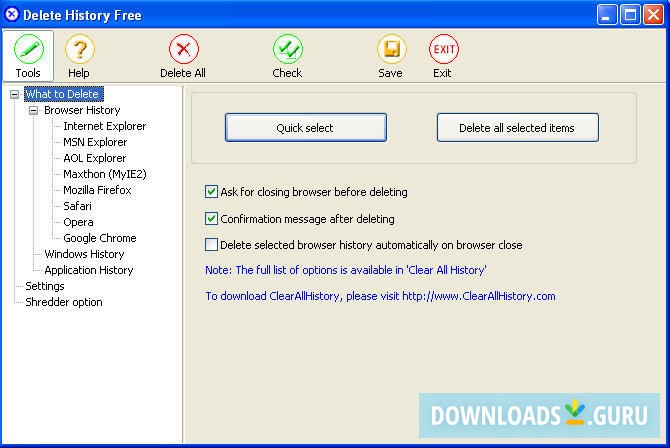
Task: Click the Delete All red X icon
Action: tap(183, 49)
